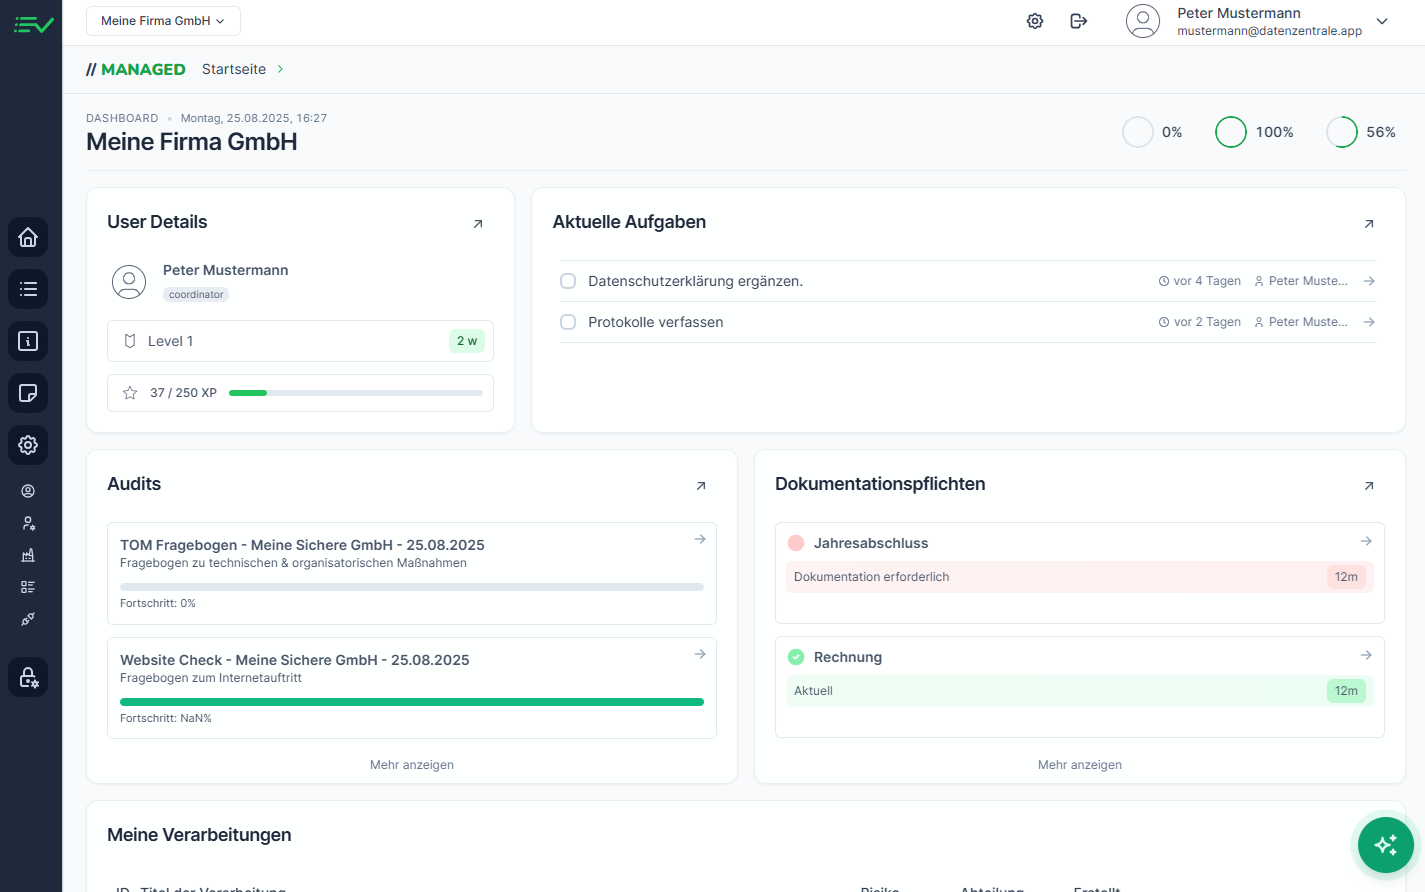Show more entries under Audits
Screen dimensions: 1425x892
click(411, 764)
